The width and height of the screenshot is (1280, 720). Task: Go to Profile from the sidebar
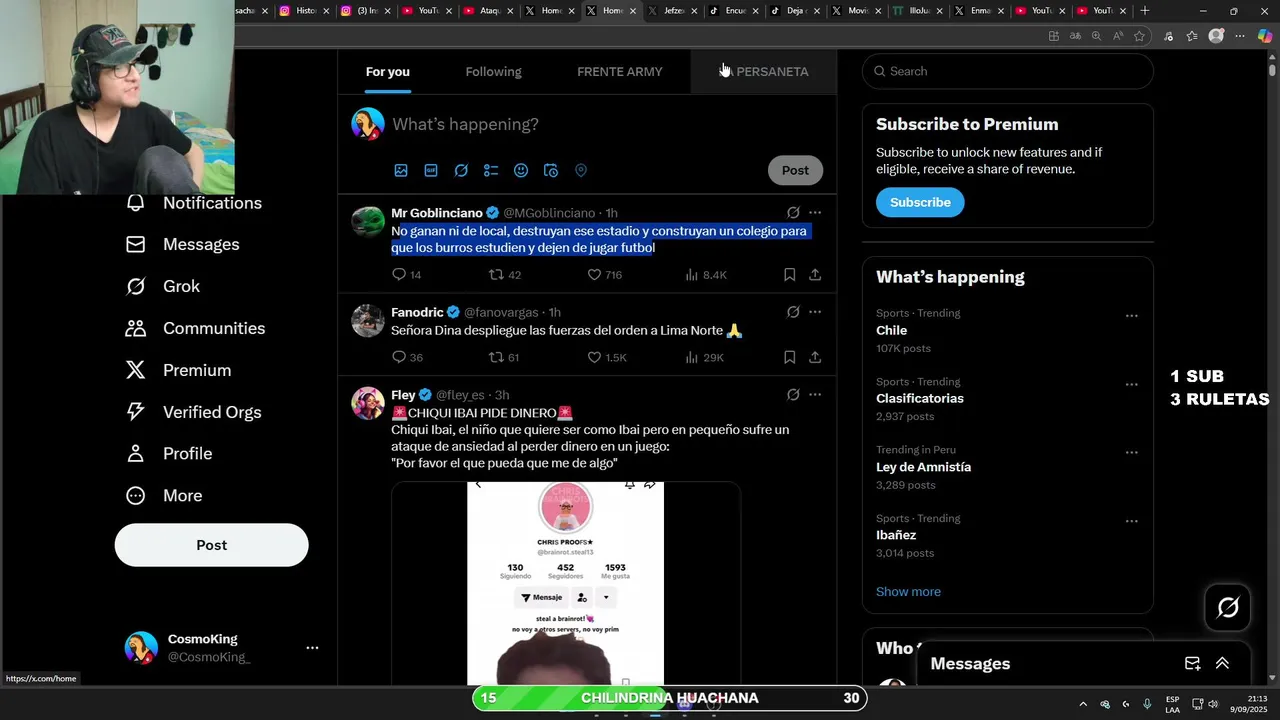point(169,454)
